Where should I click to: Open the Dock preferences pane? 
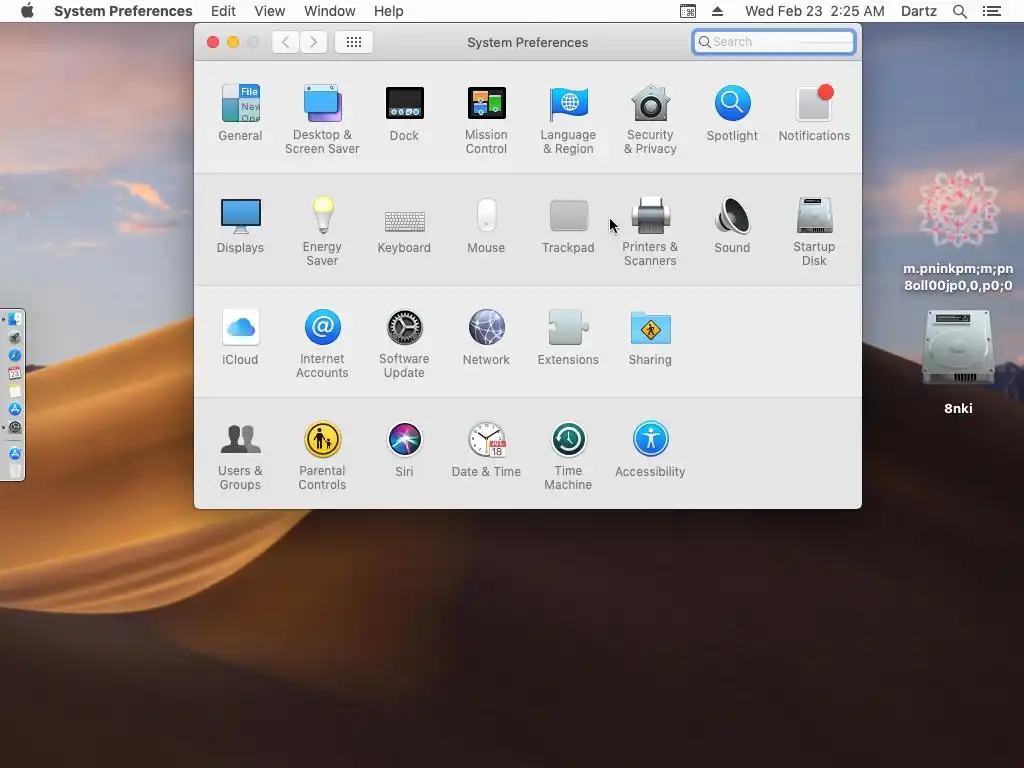pyautogui.click(x=404, y=113)
